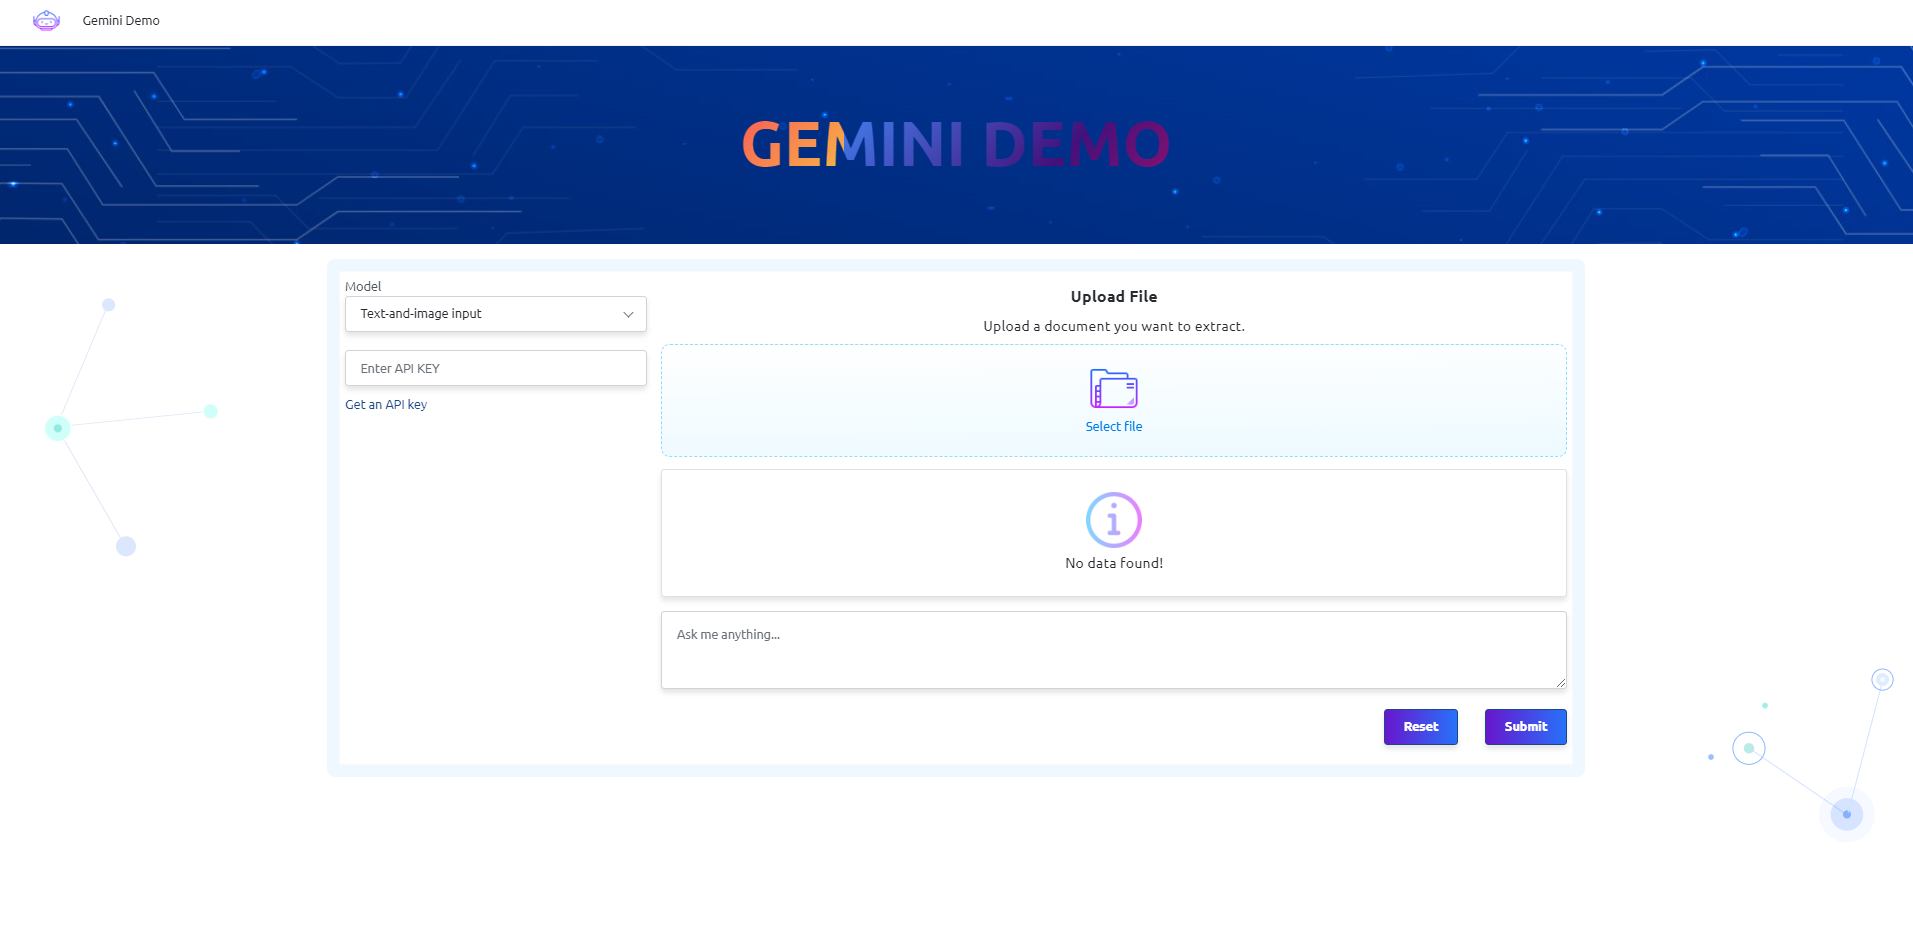Click the chevron on the Text-and-image input selector
This screenshot has width=1913, height=935.
628,313
